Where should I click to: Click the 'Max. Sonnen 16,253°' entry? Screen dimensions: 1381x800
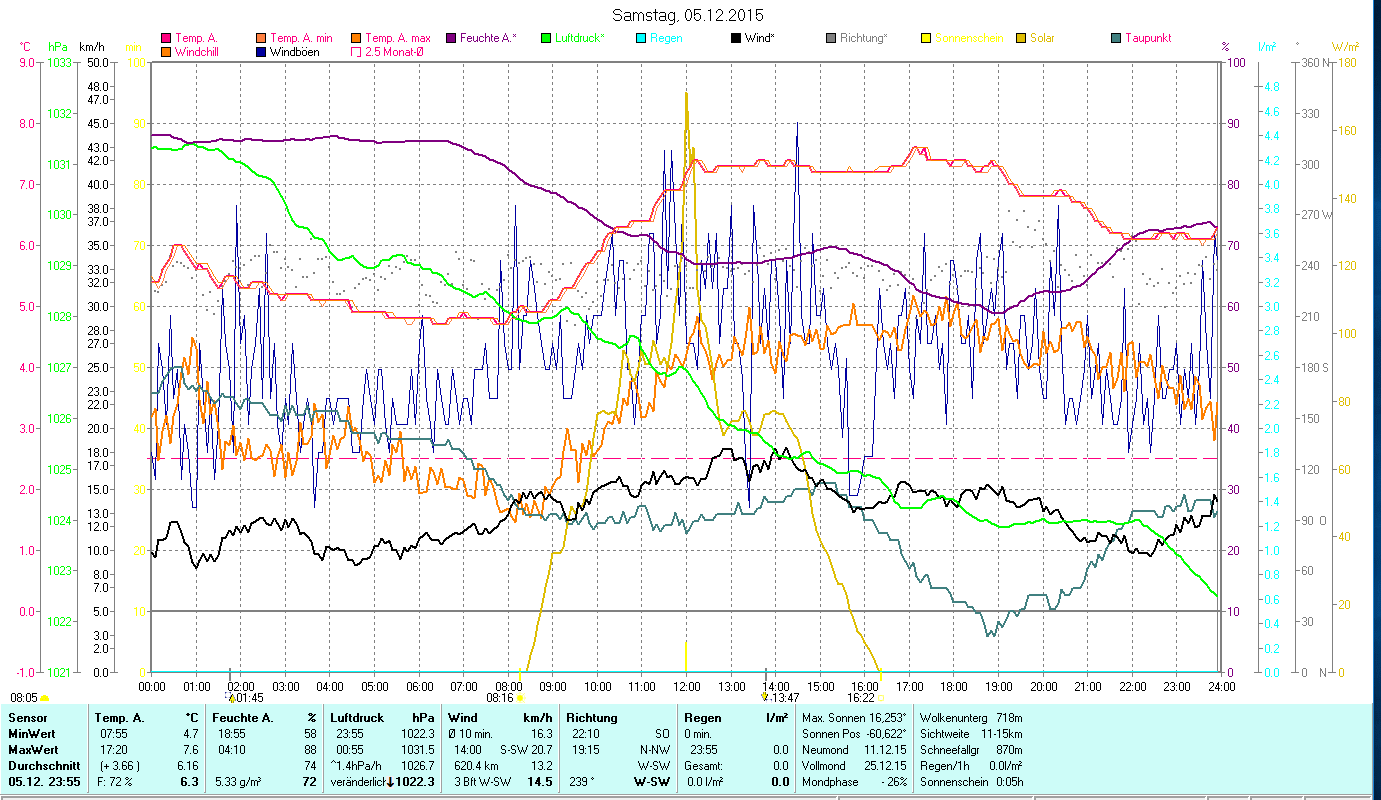(x=855, y=718)
